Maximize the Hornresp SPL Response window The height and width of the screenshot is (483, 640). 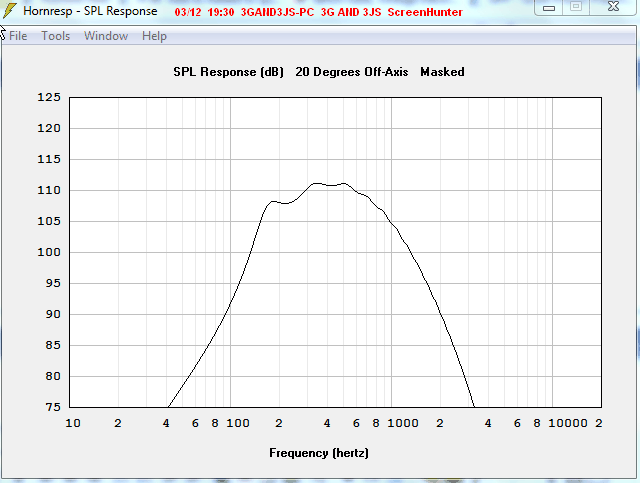pos(576,7)
